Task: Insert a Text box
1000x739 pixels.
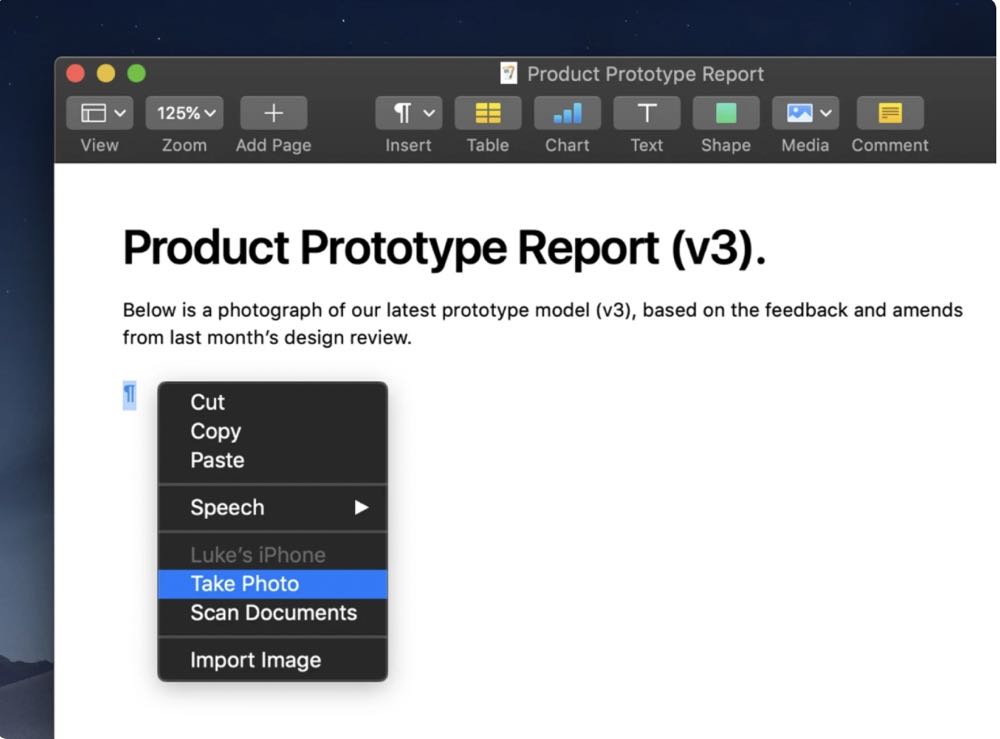Action: (646, 113)
